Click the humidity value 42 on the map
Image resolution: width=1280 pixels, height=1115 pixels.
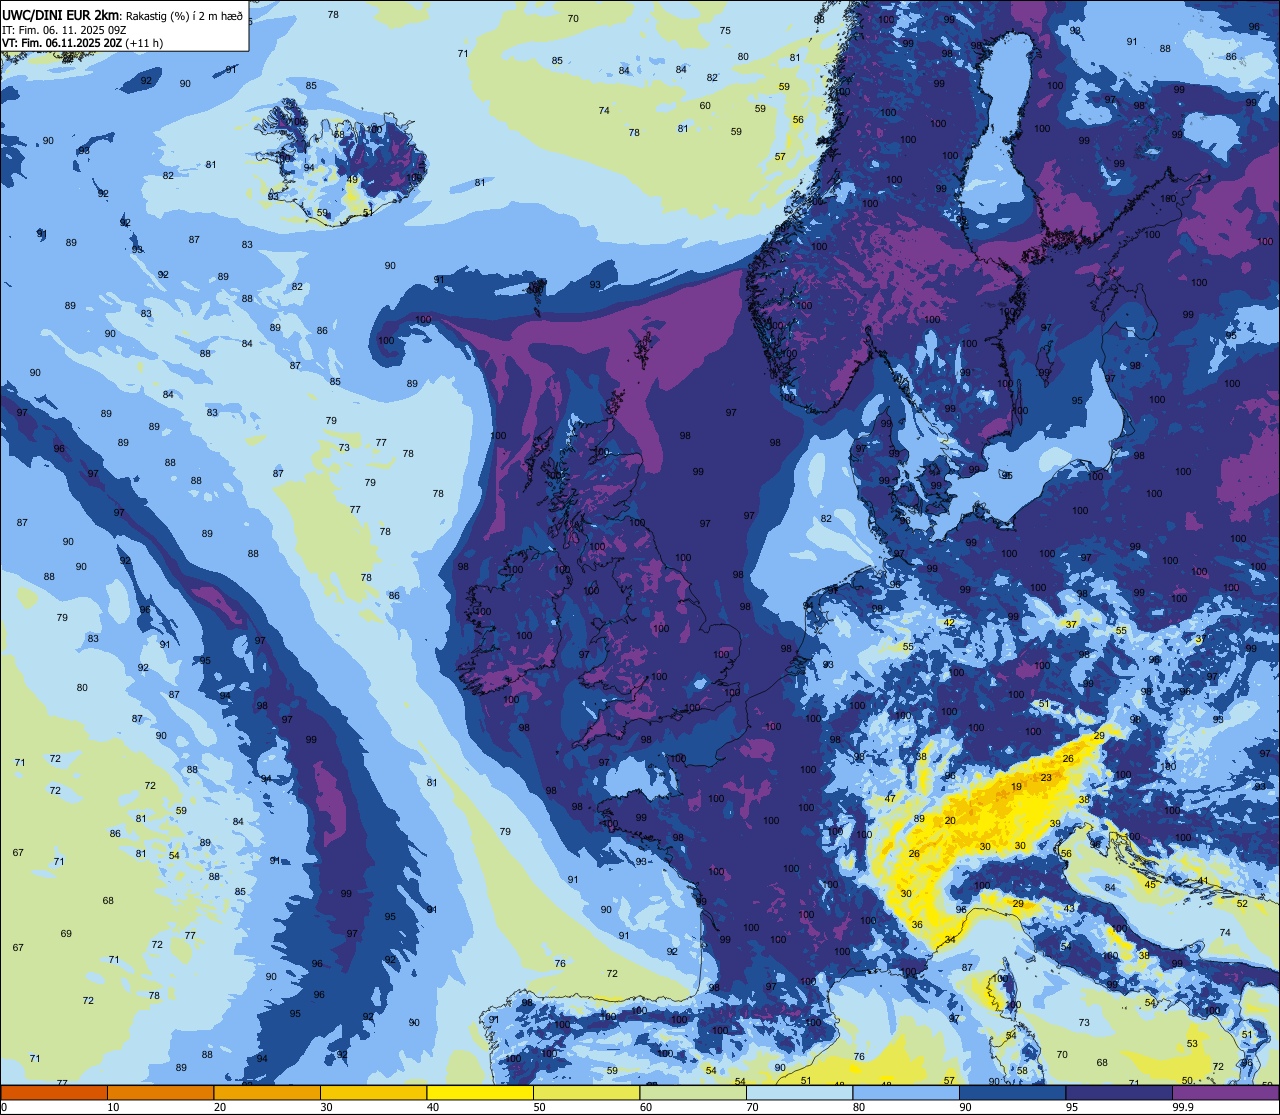coord(949,623)
